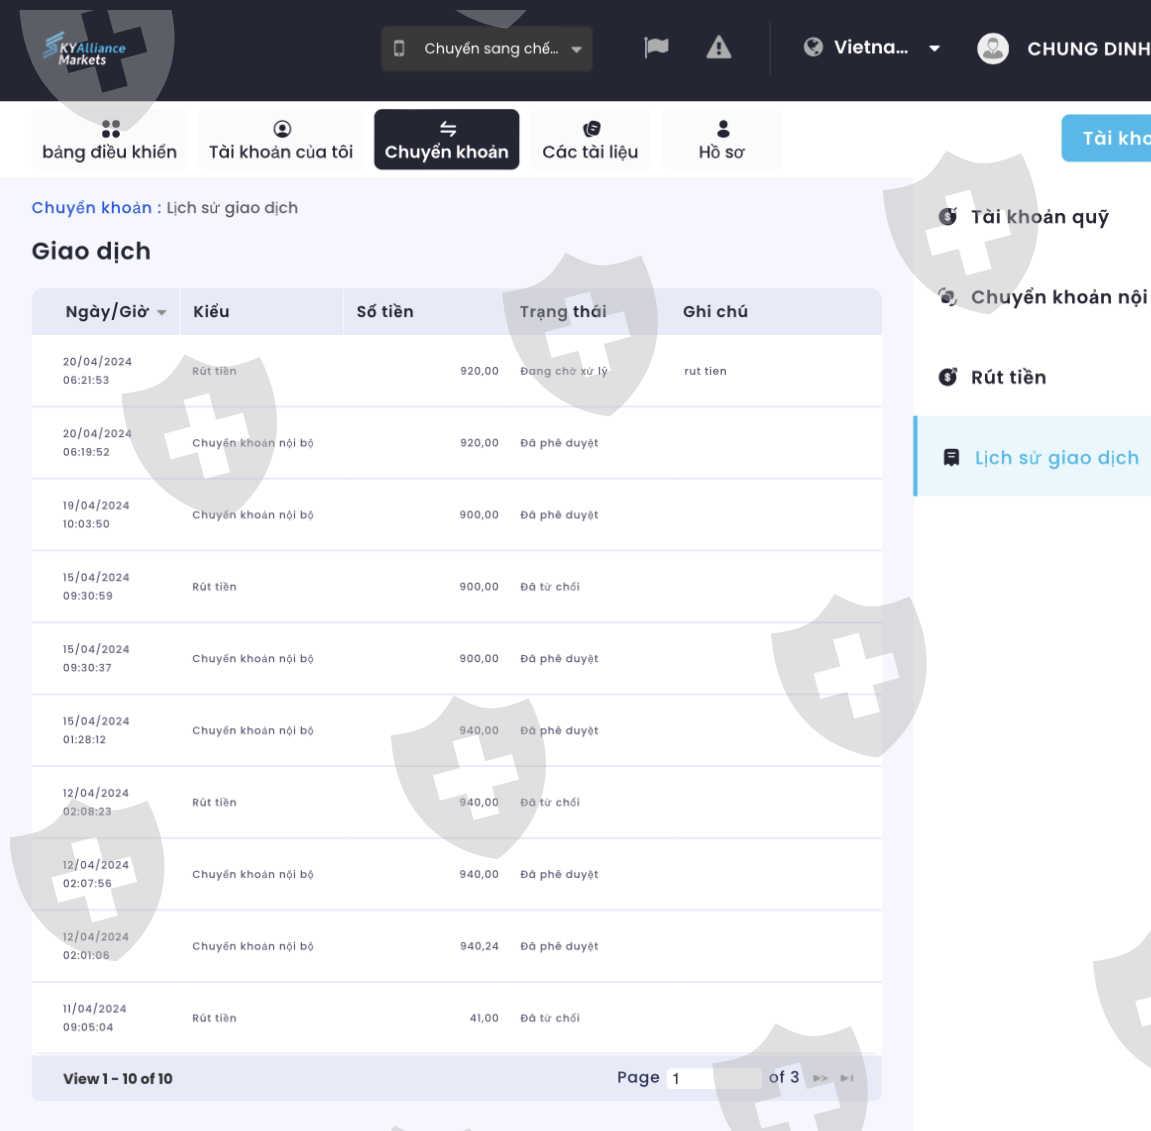Image resolution: width=1151 pixels, height=1131 pixels.
Task: Open the 'Hồ sơ' profile tab
Action: (721, 140)
